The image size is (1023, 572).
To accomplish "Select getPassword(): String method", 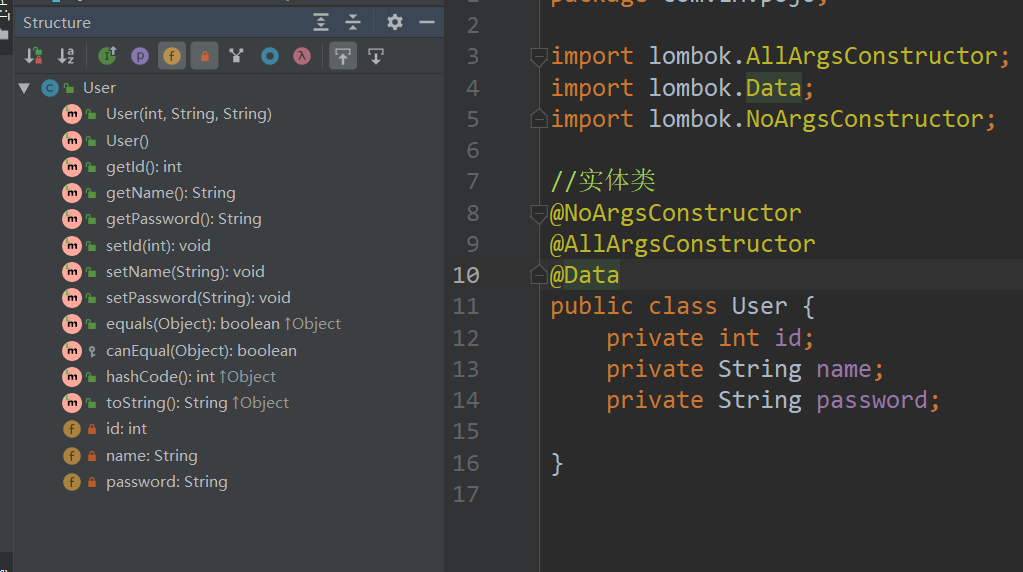I will click(183, 219).
